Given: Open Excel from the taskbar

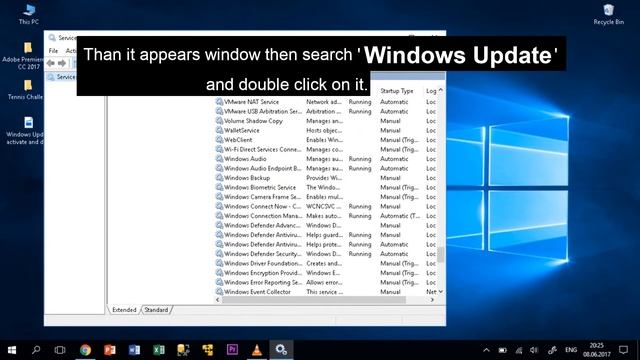Looking at the screenshot, I should [159, 350].
